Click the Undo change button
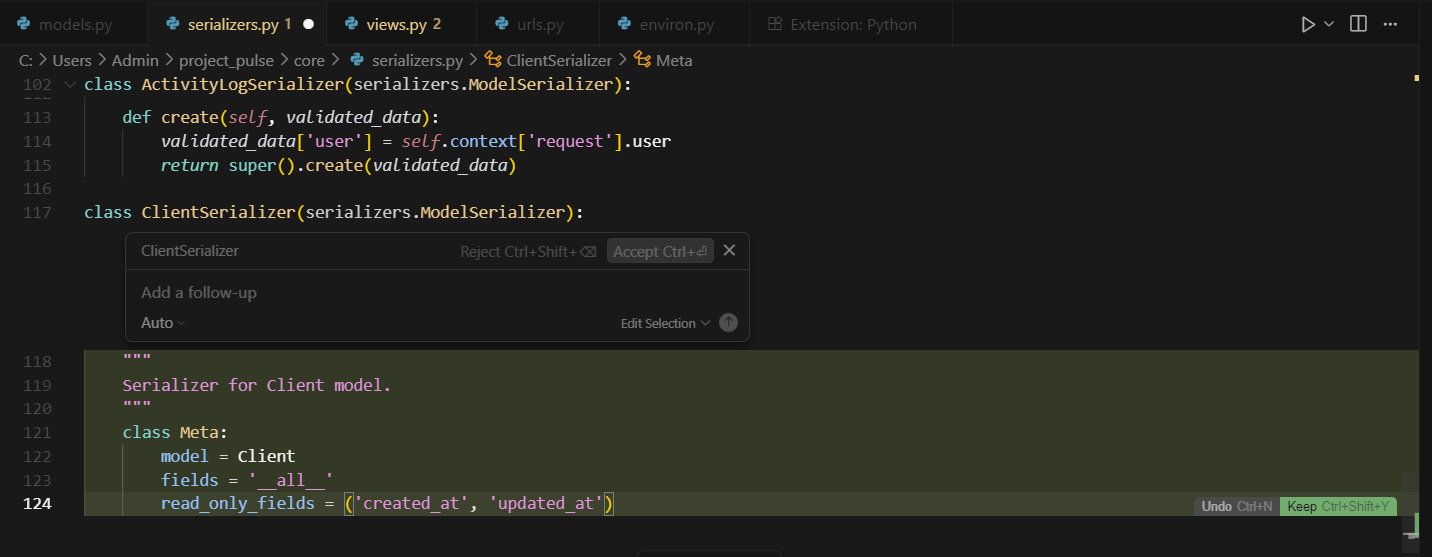 (1236, 506)
